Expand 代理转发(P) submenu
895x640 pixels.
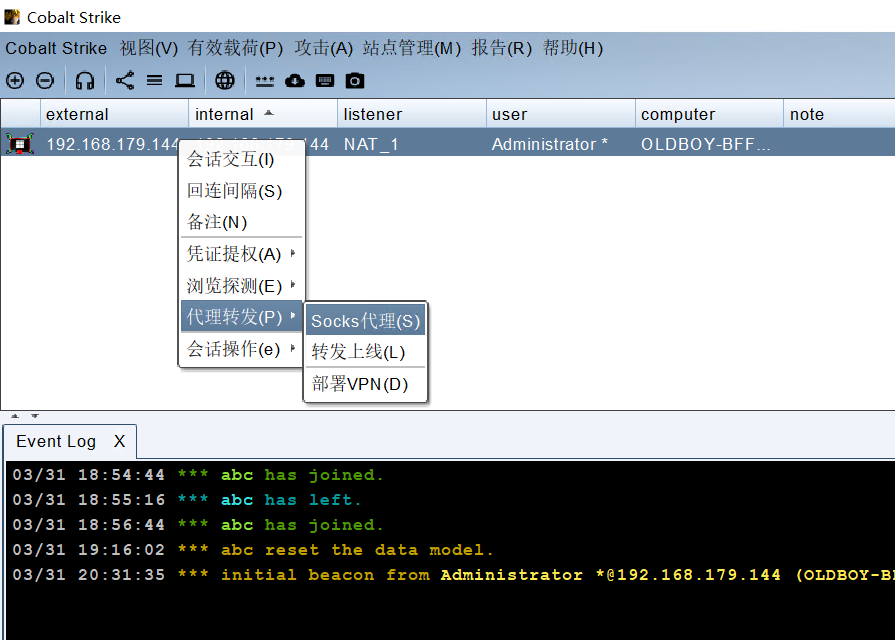241,316
